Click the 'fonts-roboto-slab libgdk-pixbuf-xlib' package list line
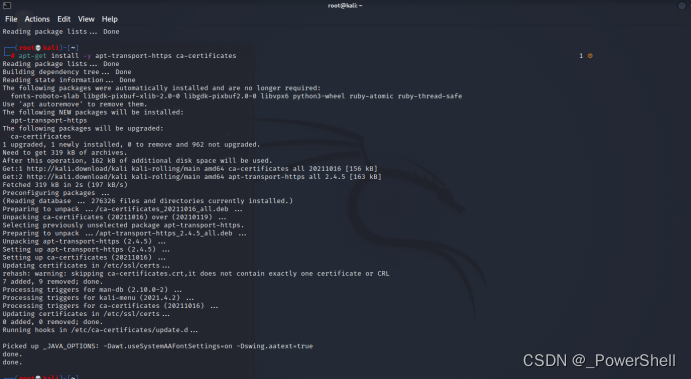 [236, 96]
